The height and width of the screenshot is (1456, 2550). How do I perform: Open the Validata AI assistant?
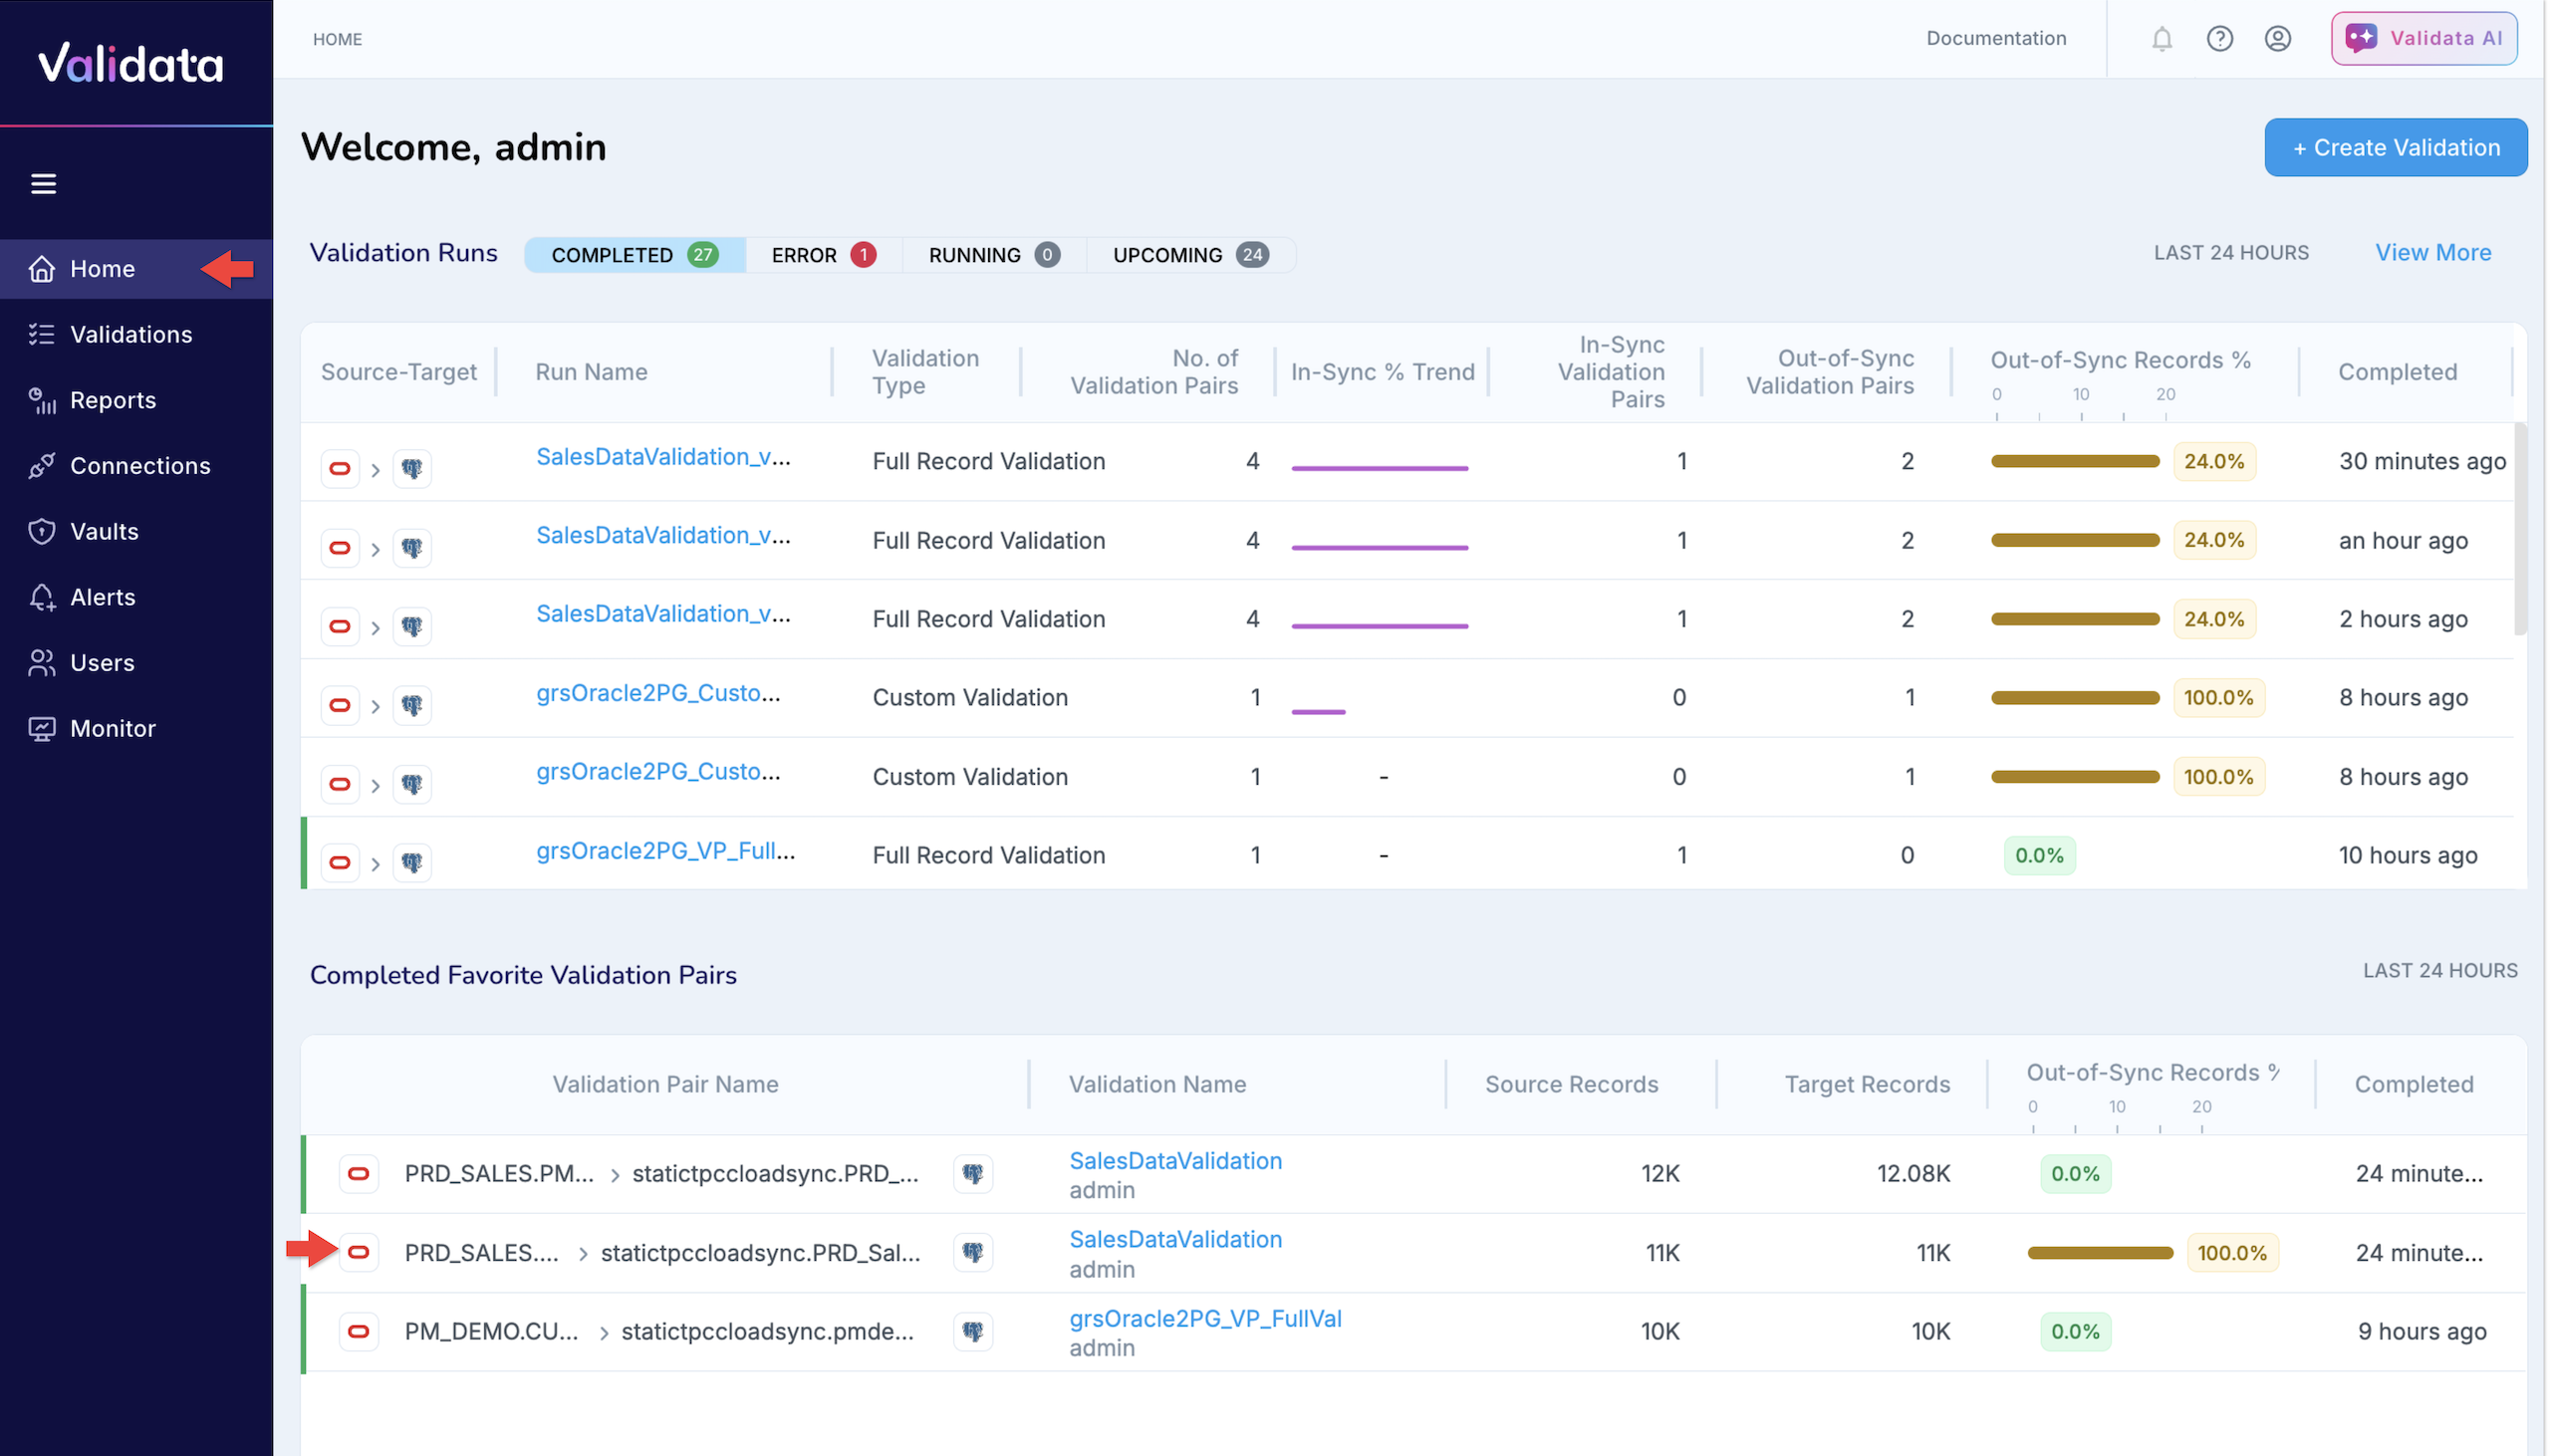coord(2423,38)
